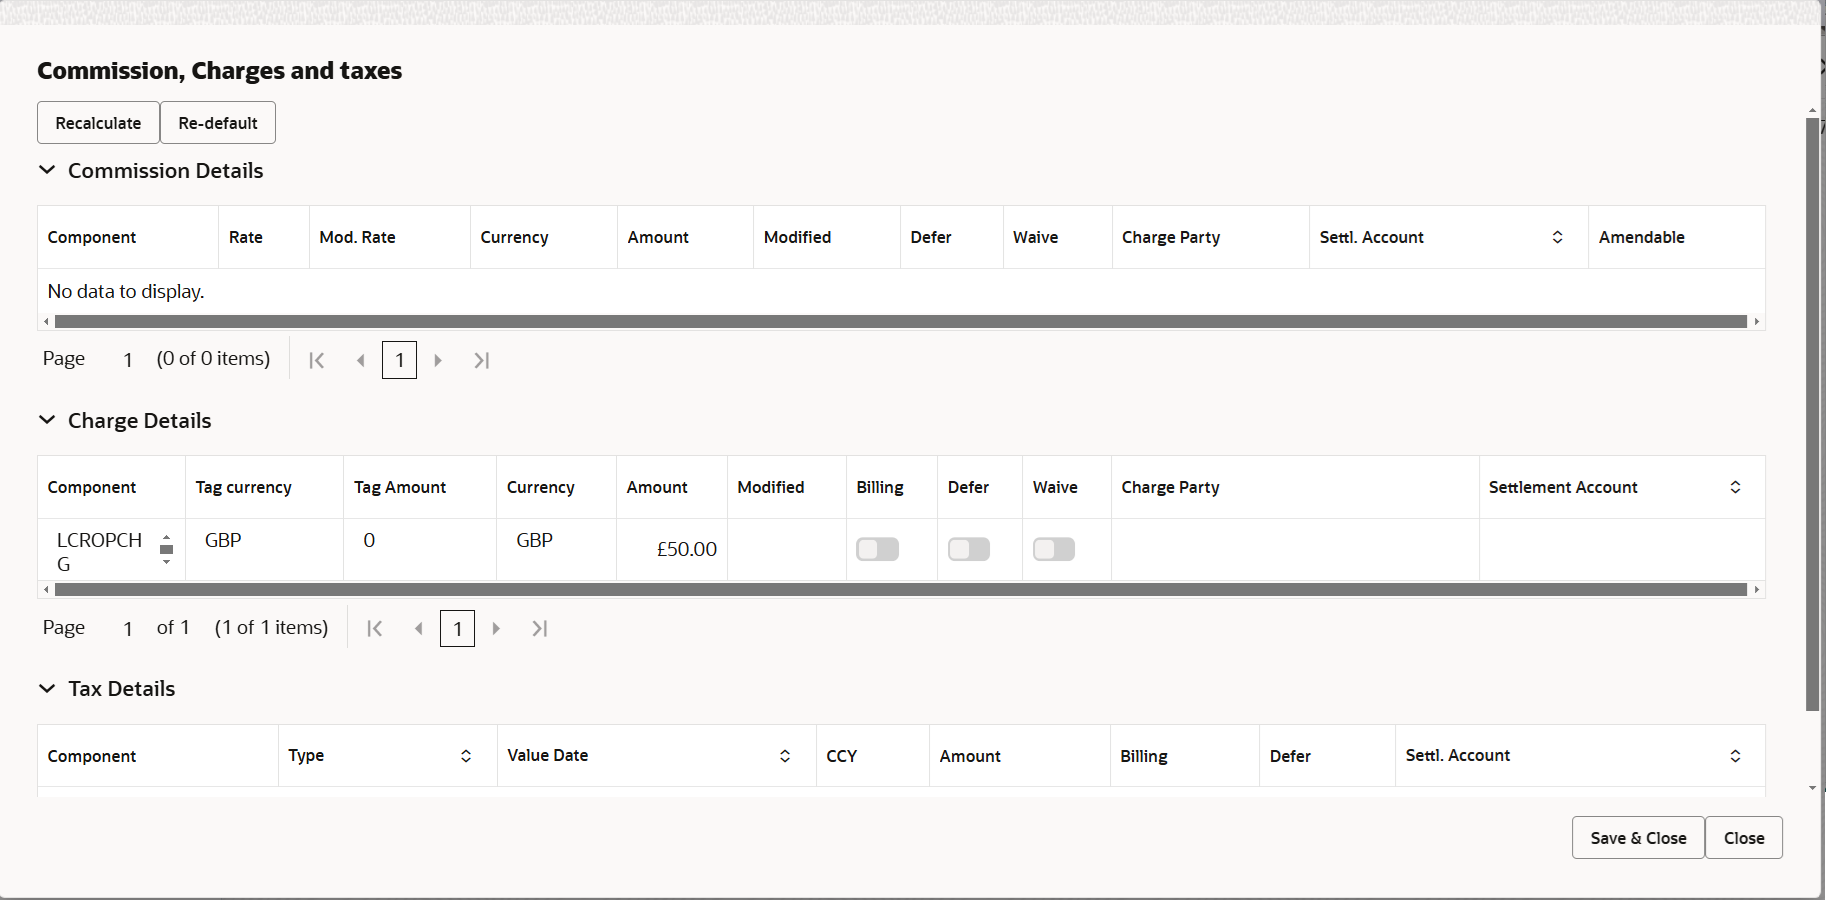The image size is (1826, 900).
Task: Sort Tax Details by Value Date
Action: pyautogui.click(x=785, y=756)
